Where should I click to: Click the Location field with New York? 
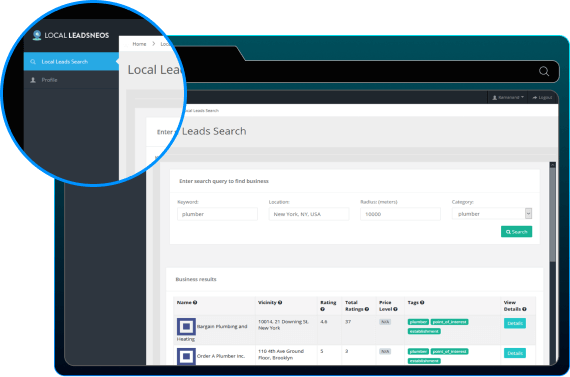click(309, 214)
